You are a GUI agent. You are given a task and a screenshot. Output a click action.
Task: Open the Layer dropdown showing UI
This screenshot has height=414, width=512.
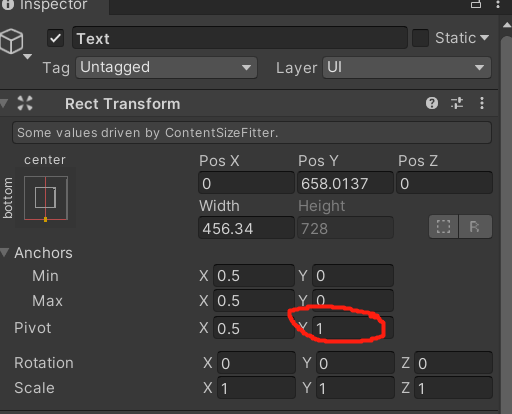point(407,68)
